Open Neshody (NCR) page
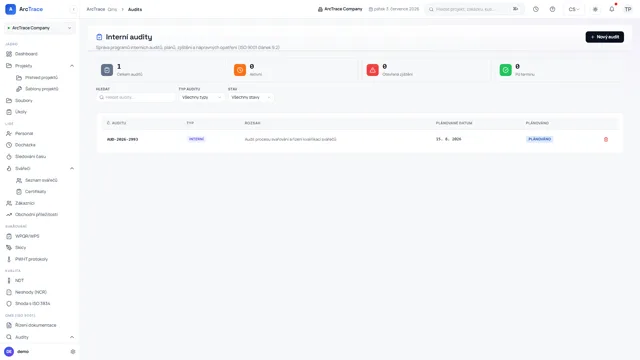Image resolution: width=640 pixels, height=360 pixels. tap(31, 292)
